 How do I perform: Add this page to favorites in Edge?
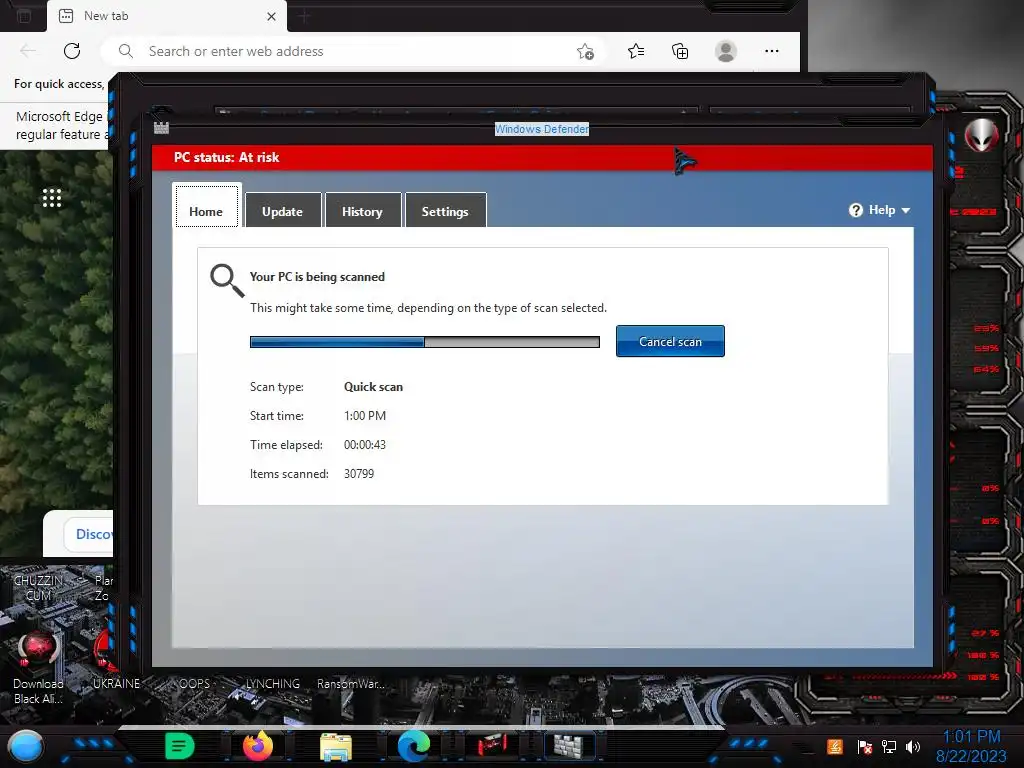tap(585, 51)
